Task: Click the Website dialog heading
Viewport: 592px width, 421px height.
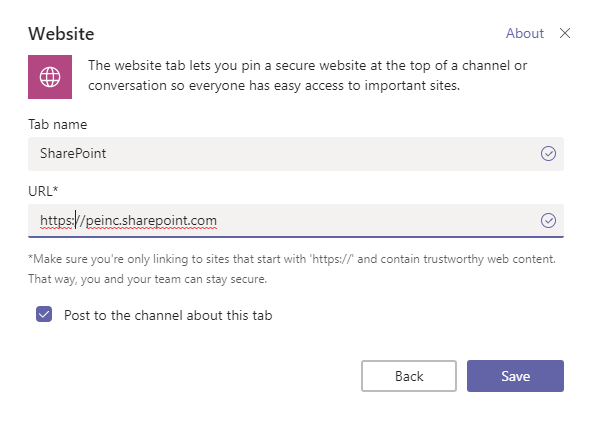Action: click(x=61, y=34)
